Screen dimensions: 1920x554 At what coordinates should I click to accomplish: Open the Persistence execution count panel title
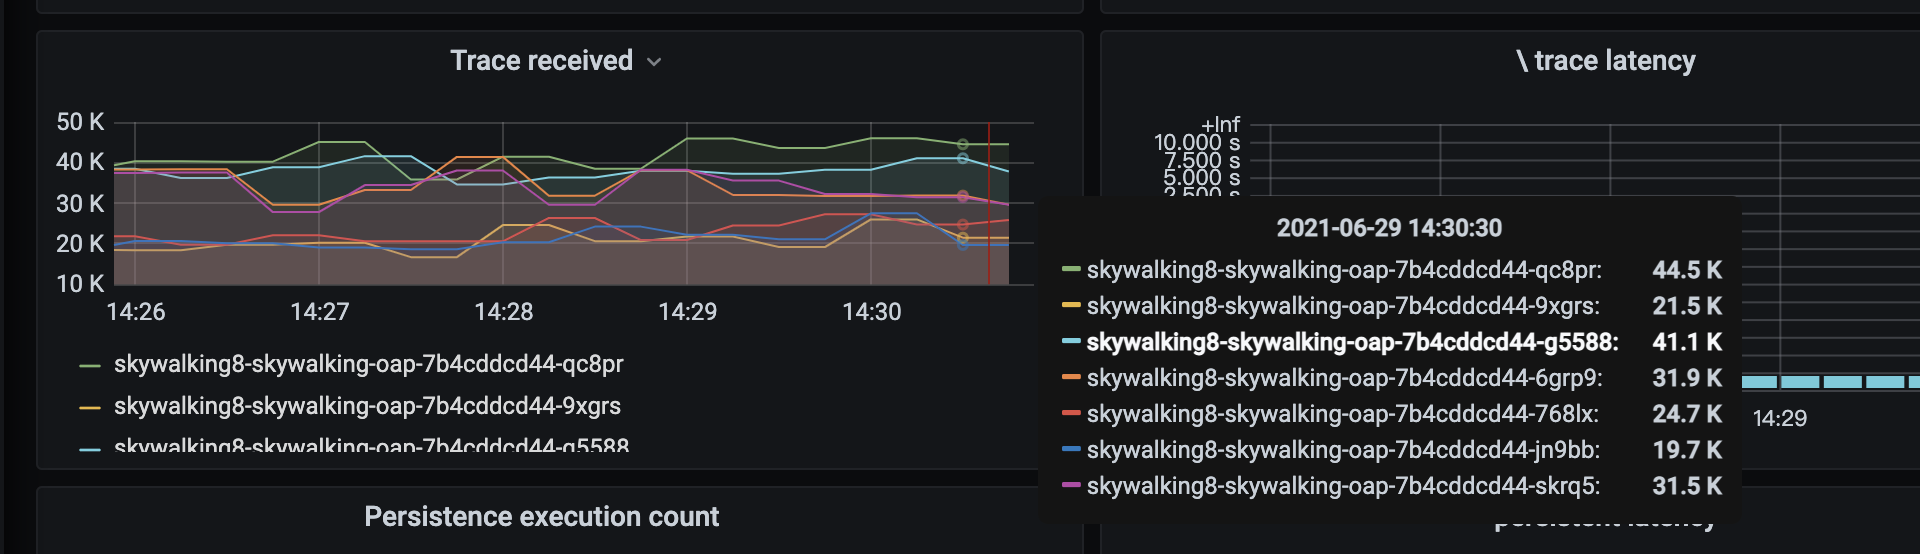(541, 517)
